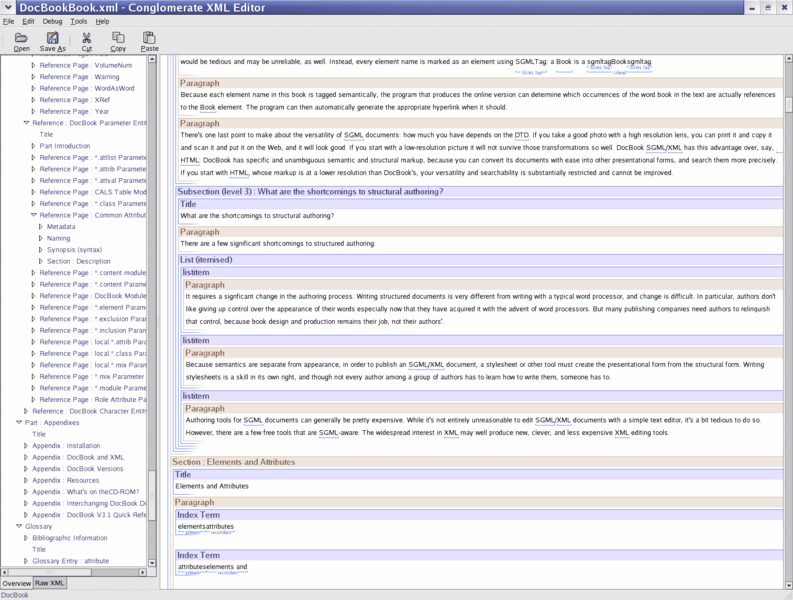The image size is (793, 600).
Task: Click Section : Elements and Attributes header
Action: pyautogui.click(x=476, y=462)
